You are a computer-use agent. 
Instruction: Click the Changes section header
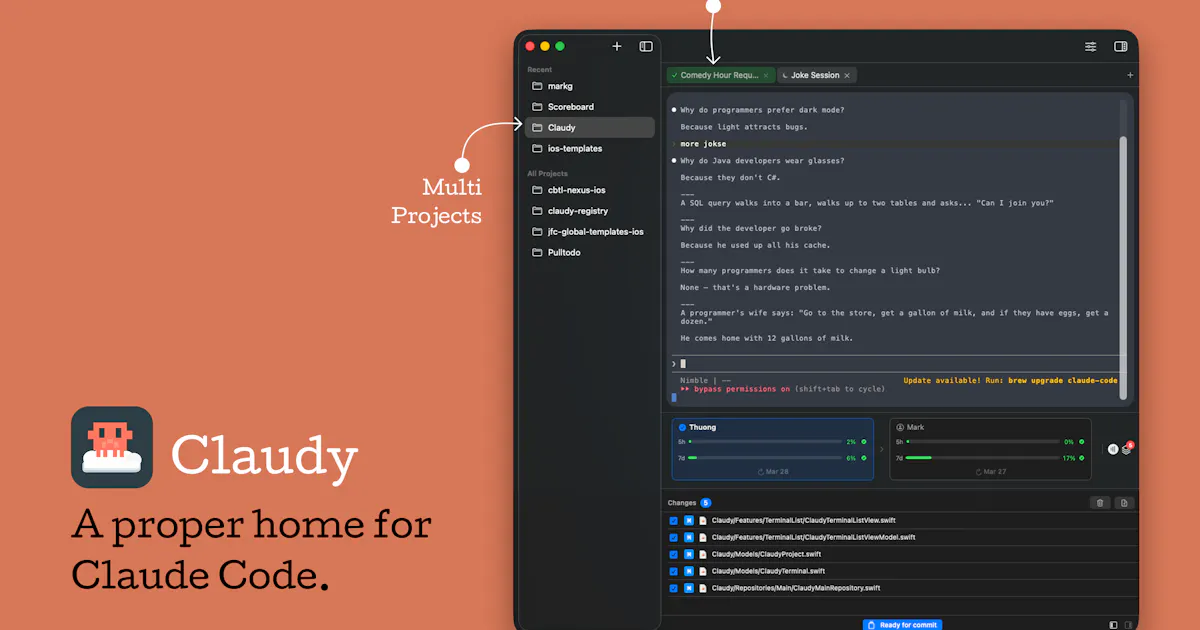click(682, 503)
